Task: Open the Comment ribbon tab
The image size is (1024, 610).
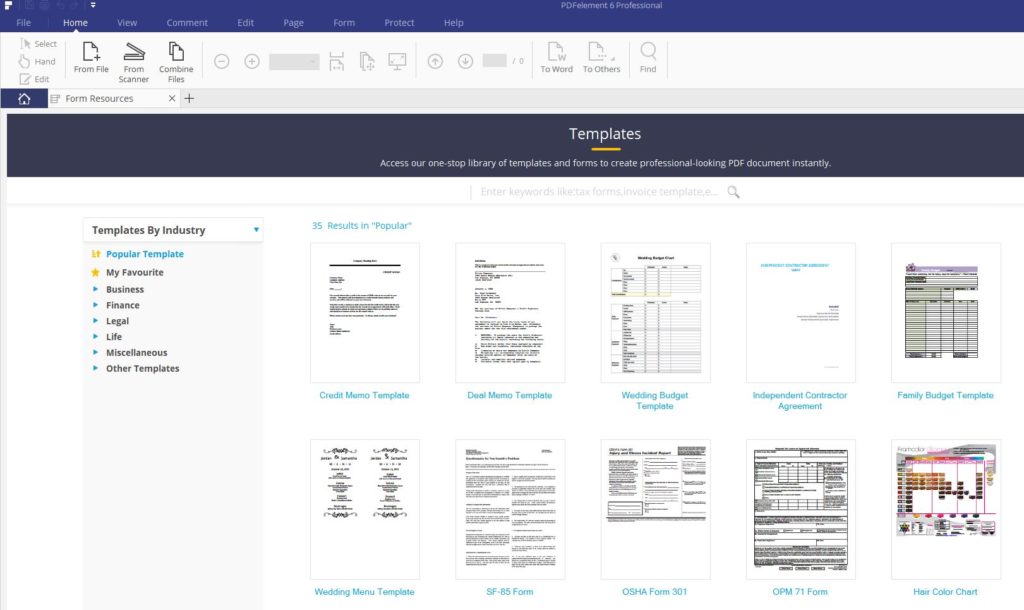Action: click(187, 23)
